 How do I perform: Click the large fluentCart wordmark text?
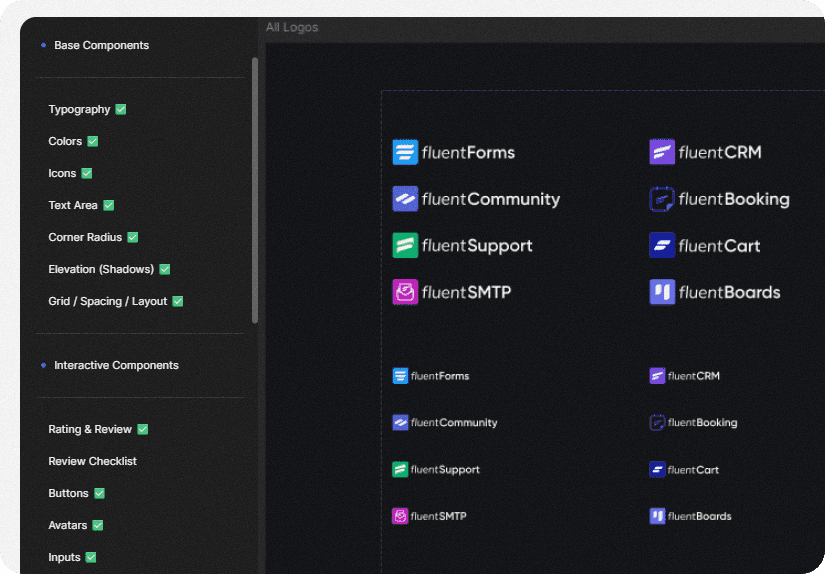pos(719,246)
